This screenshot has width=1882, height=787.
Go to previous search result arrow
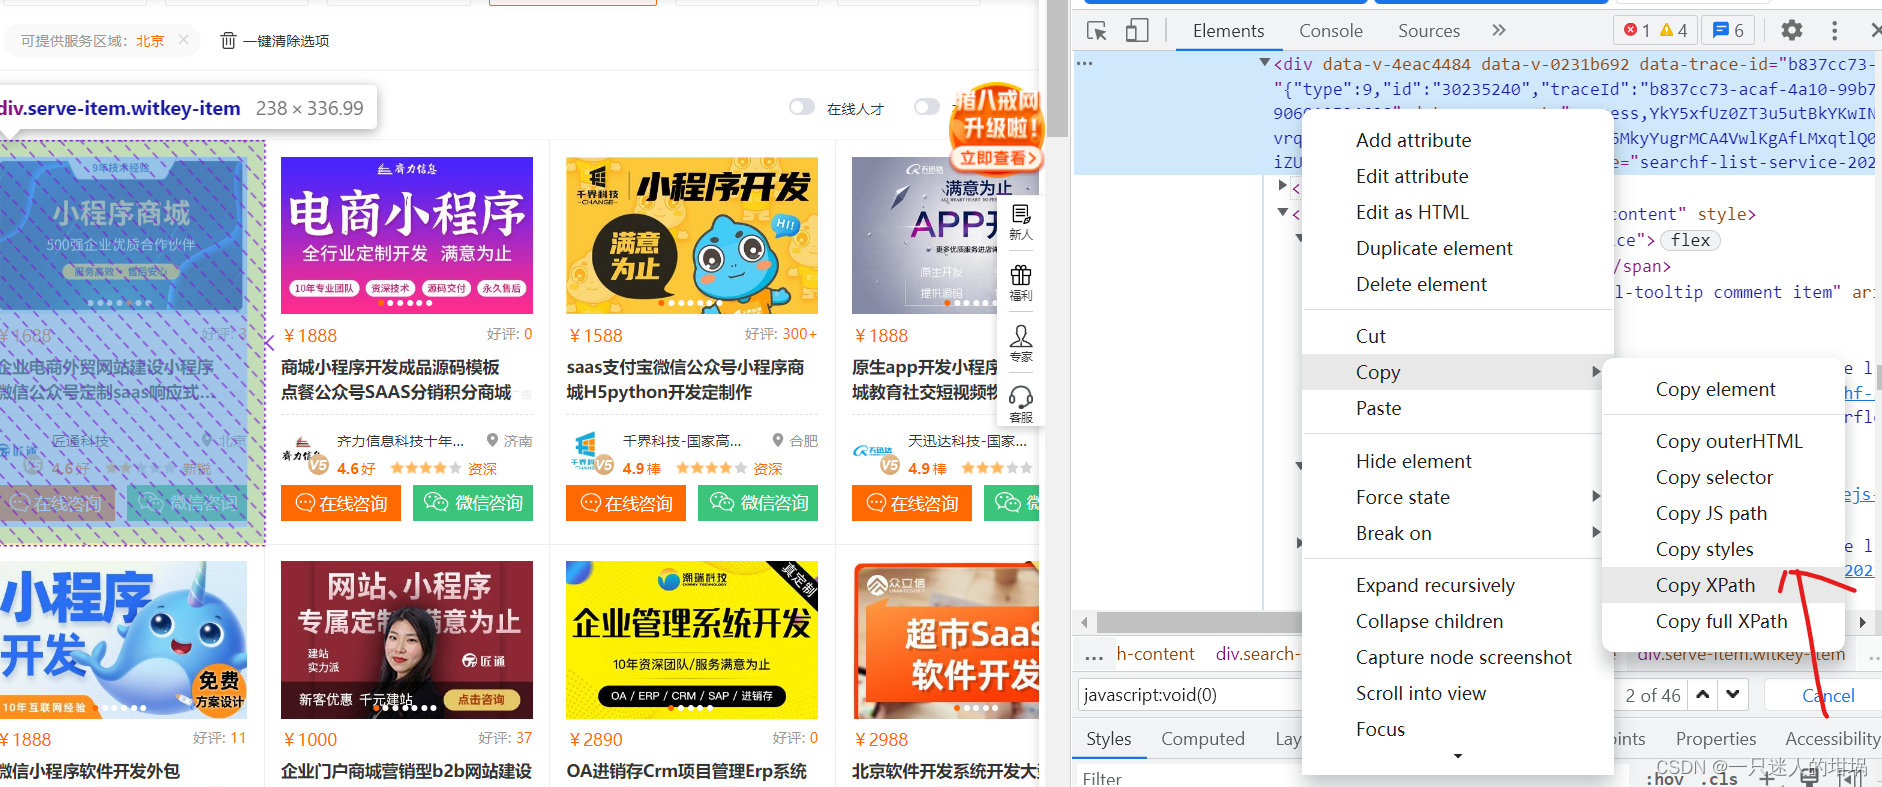1703,694
